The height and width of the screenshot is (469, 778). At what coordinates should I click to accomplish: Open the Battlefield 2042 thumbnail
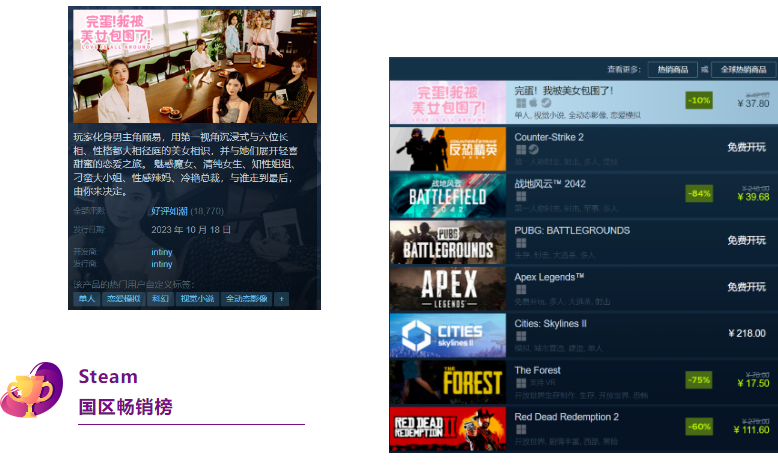point(448,196)
